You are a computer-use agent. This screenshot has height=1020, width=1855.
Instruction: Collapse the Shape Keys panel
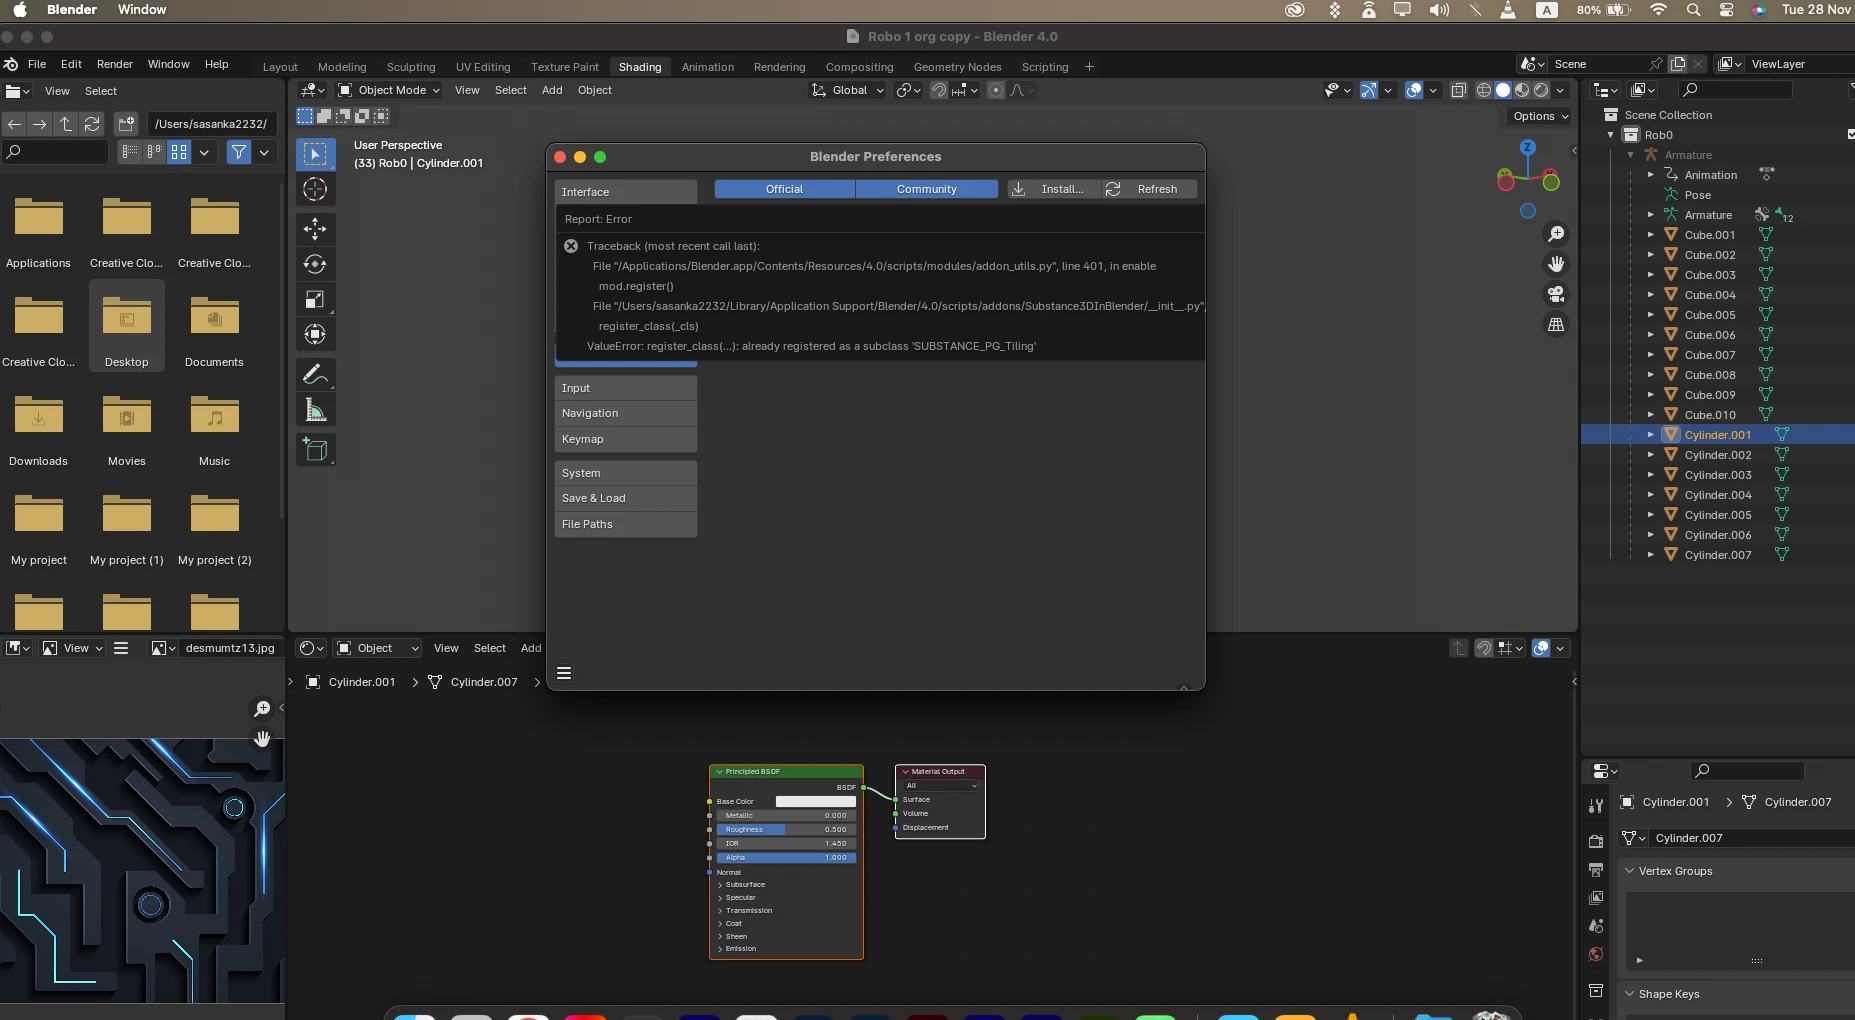coord(1630,994)
